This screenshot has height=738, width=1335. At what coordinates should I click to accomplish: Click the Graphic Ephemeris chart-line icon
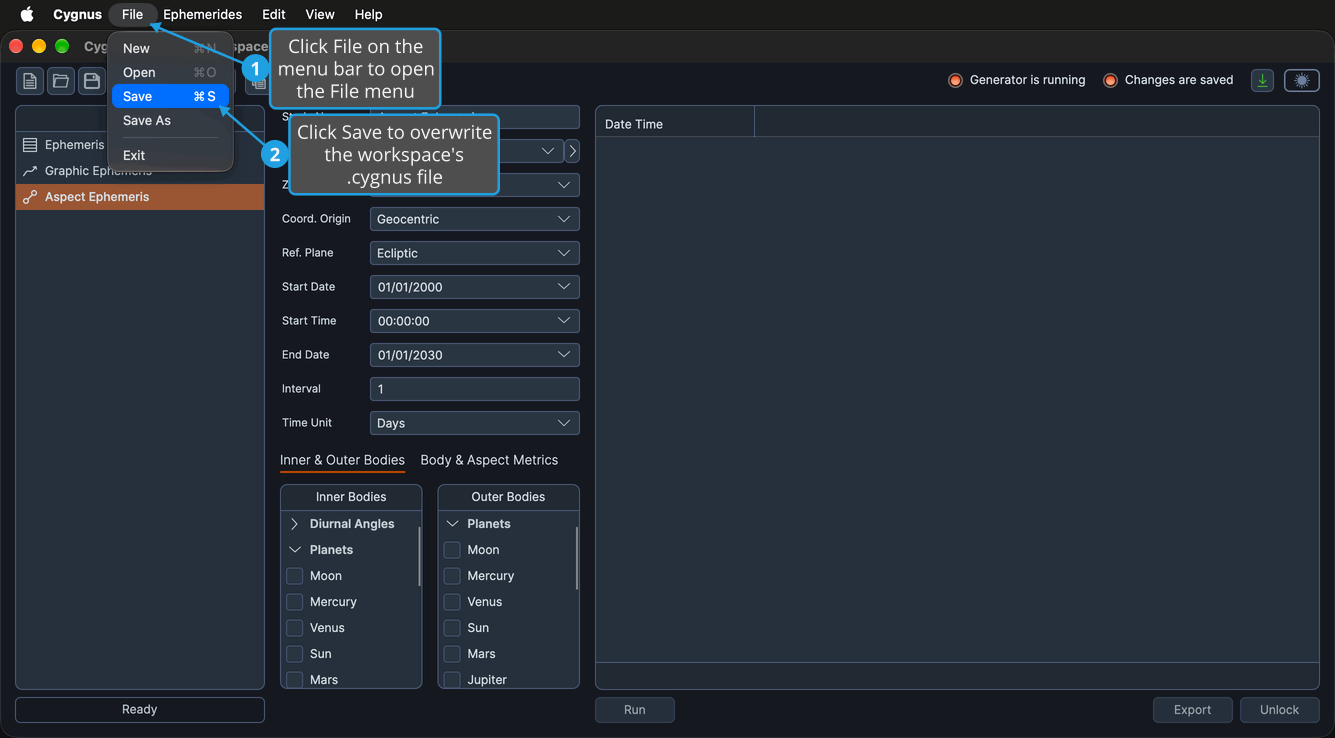click(x=30, y=171)
